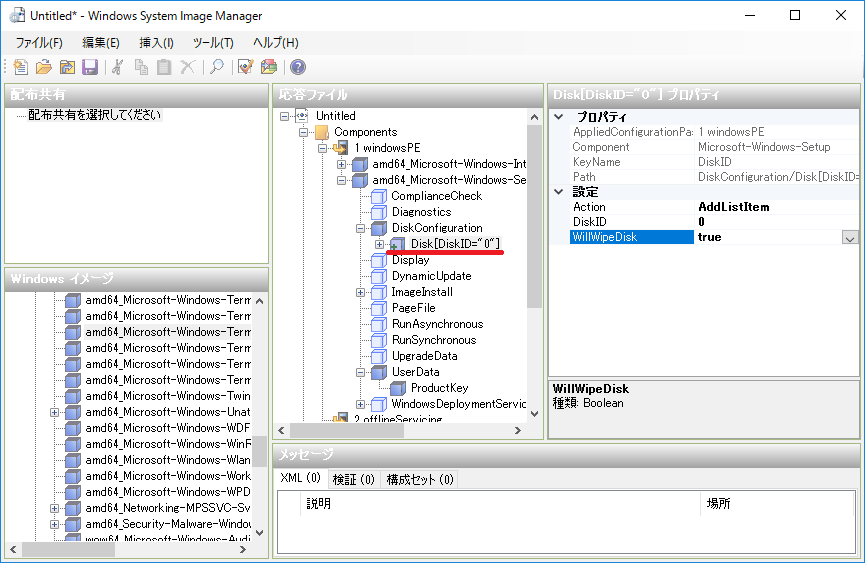The height and width of the screenshot is (563, 865).
Task: Expand the ImageInstall node
Action: click(x=360, y=292)
